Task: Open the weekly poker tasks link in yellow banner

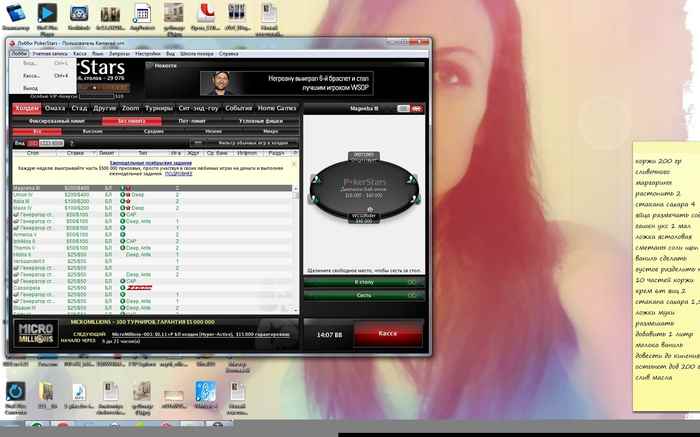Action: pyautogui.click(x=150, y=163)
